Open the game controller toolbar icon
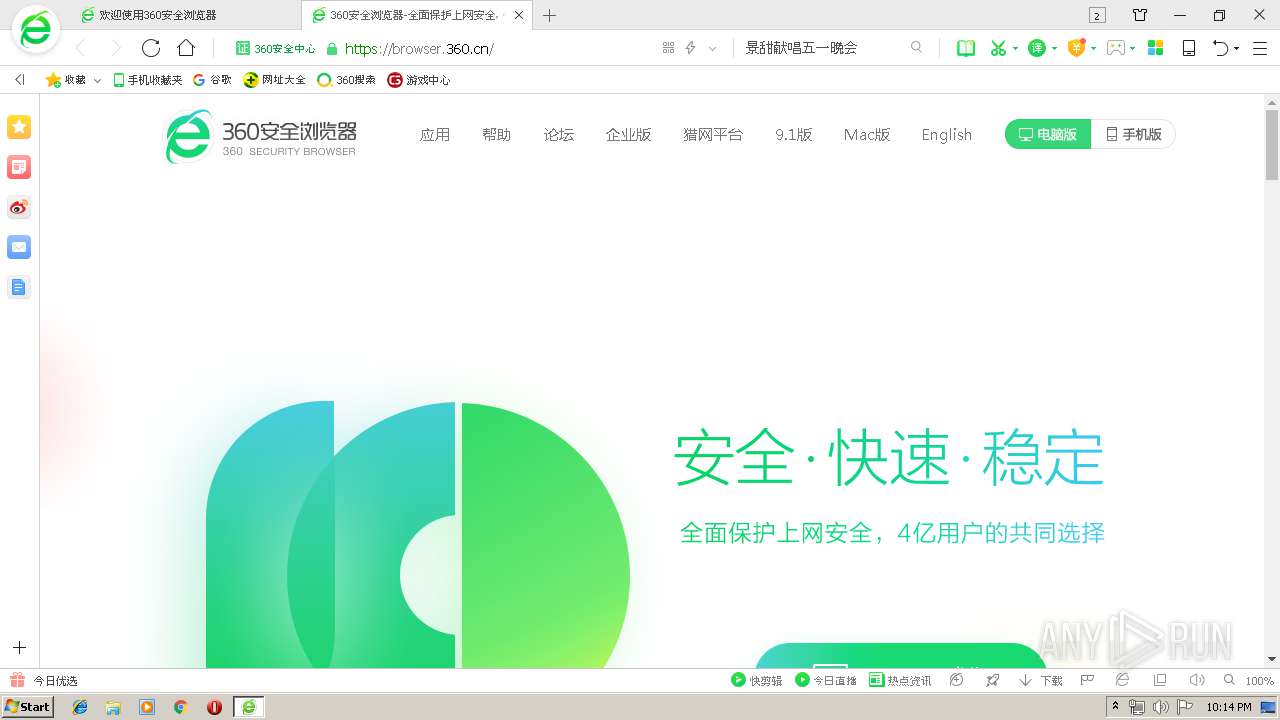 (1116, 48)
